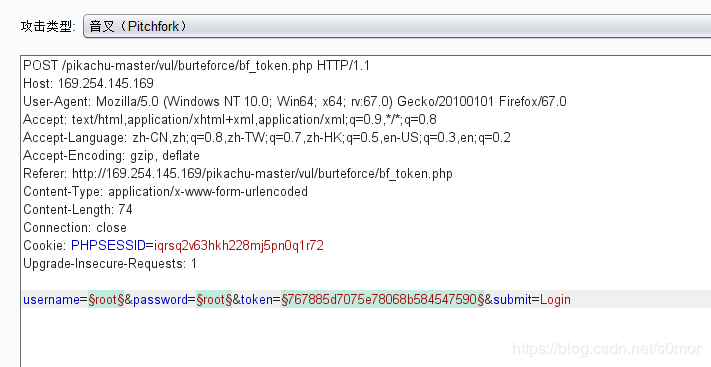Click the username parameter name
The image size is (711, 367).
point(51,299)
